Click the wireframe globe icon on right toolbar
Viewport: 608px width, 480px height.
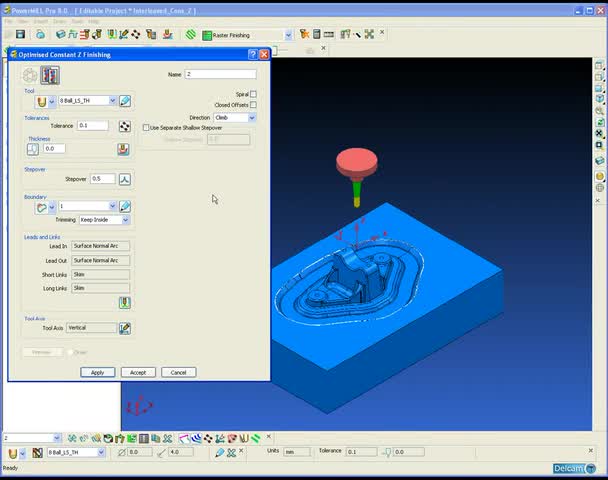pyautogui.click(x=599, y=188)
